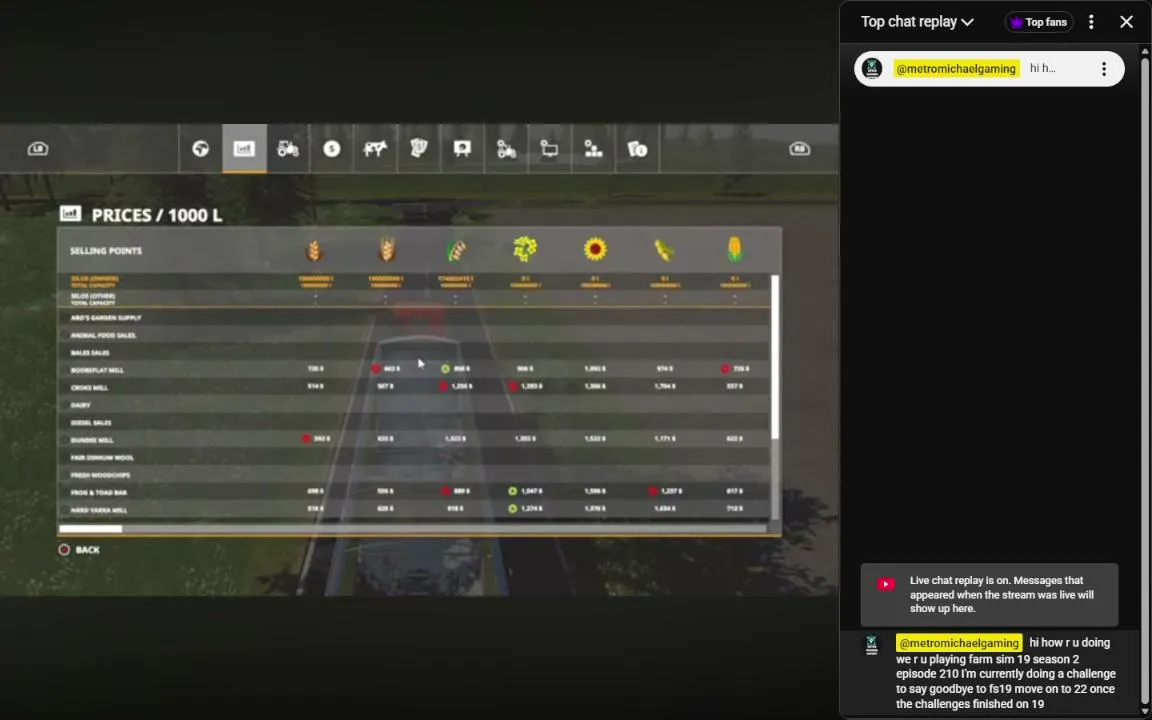The image size is (1152, 720).
Task: Open the vehicles tractor menu tab
Action: [x=288, y=149]
